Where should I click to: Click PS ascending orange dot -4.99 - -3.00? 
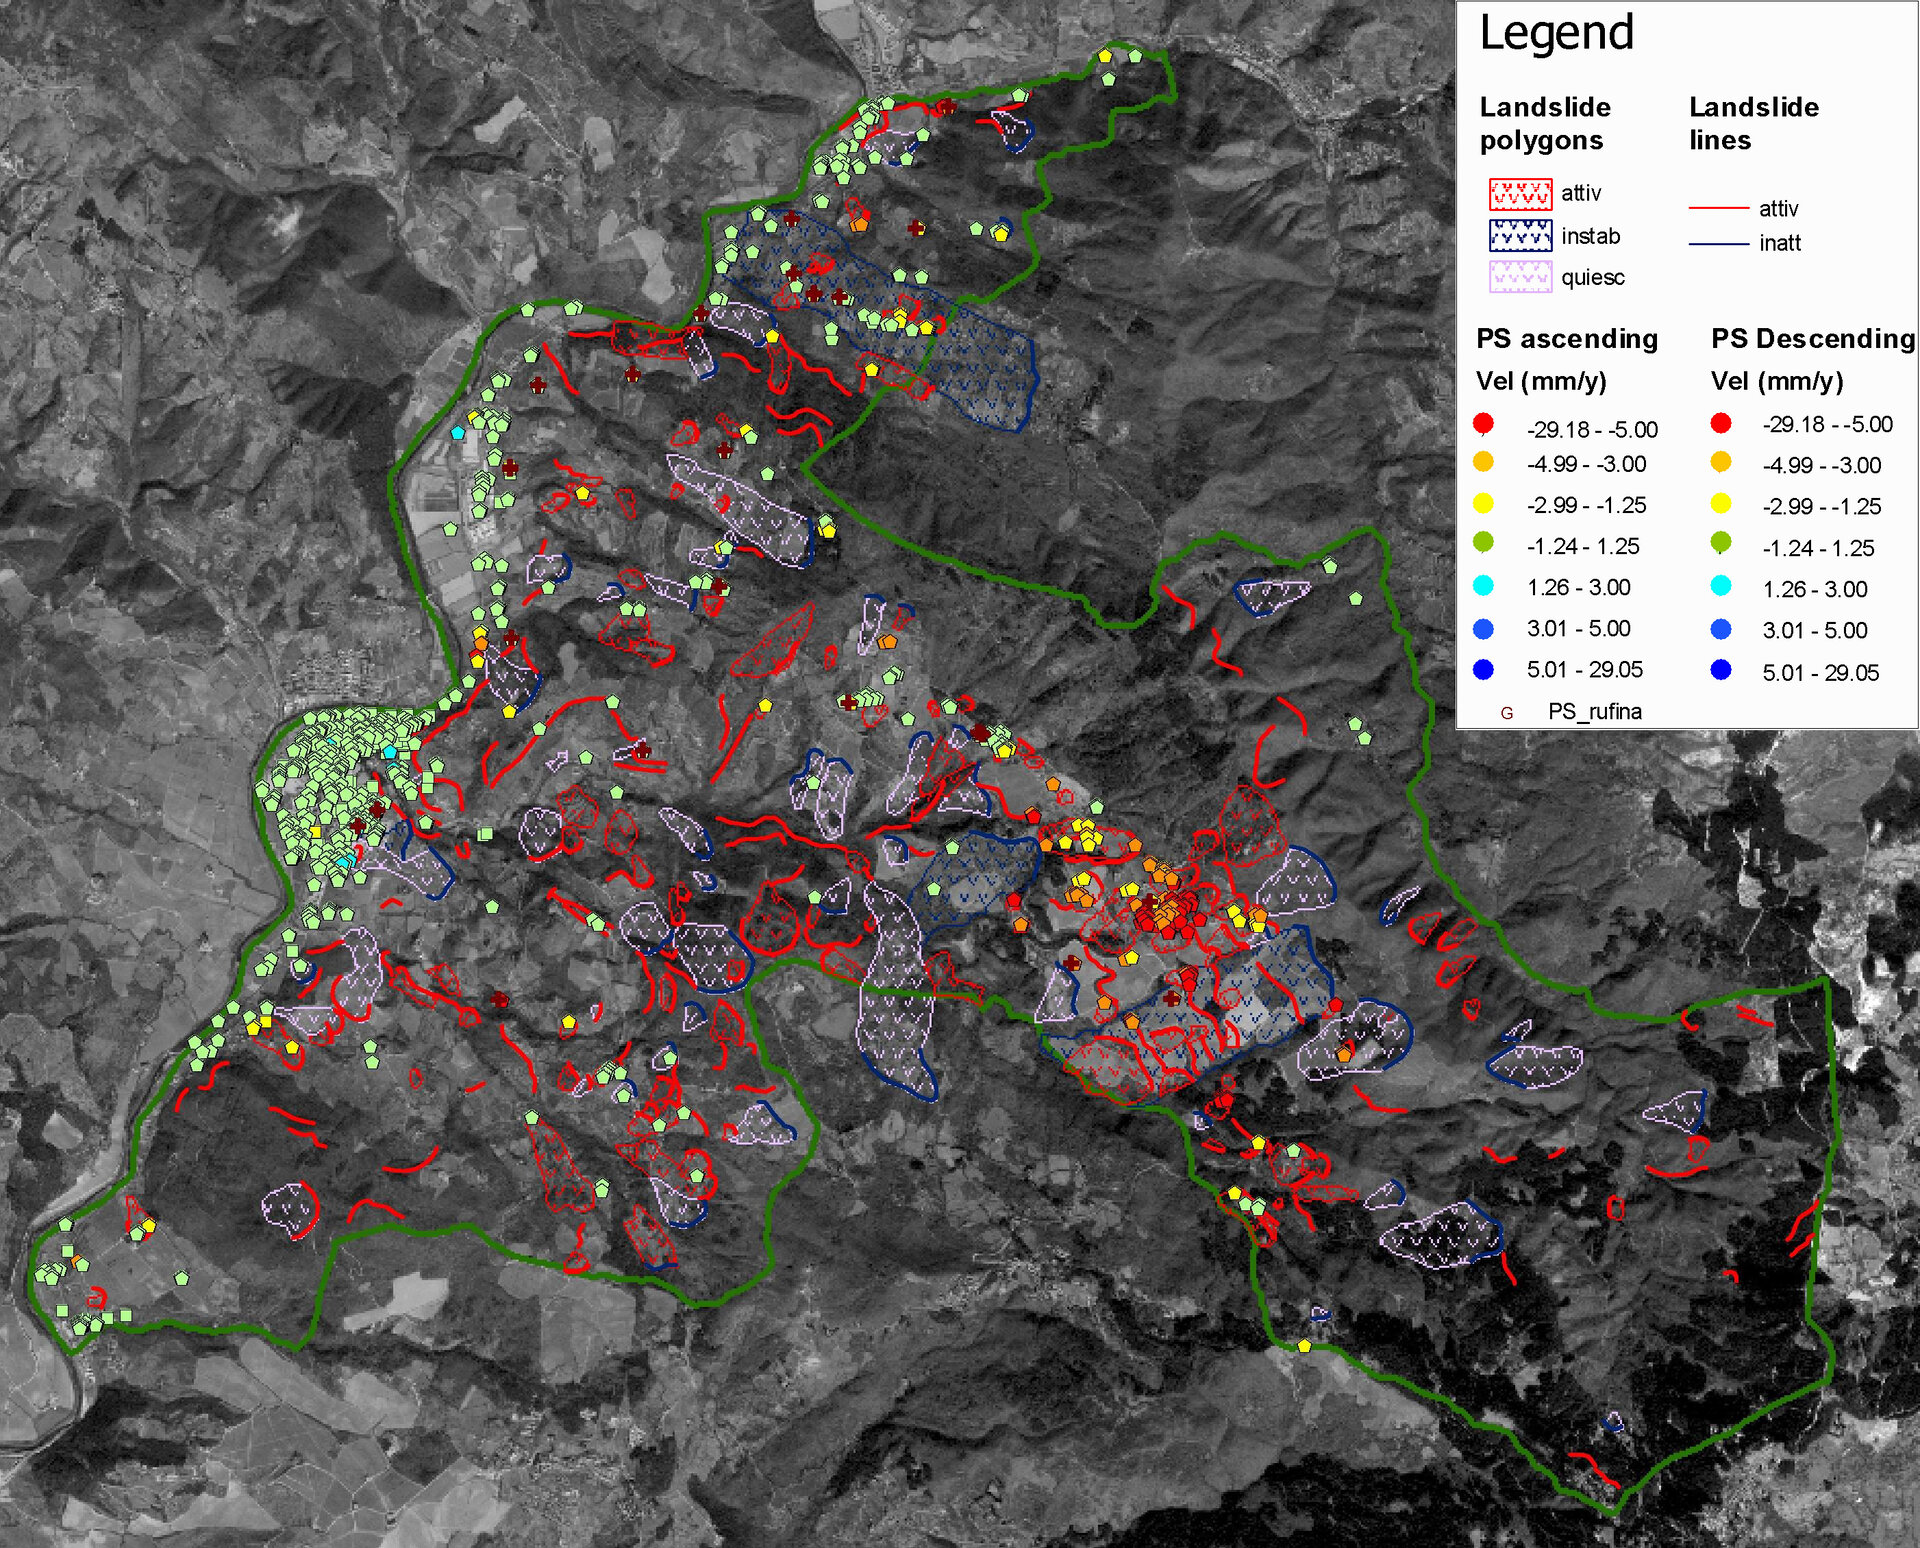1483,462
